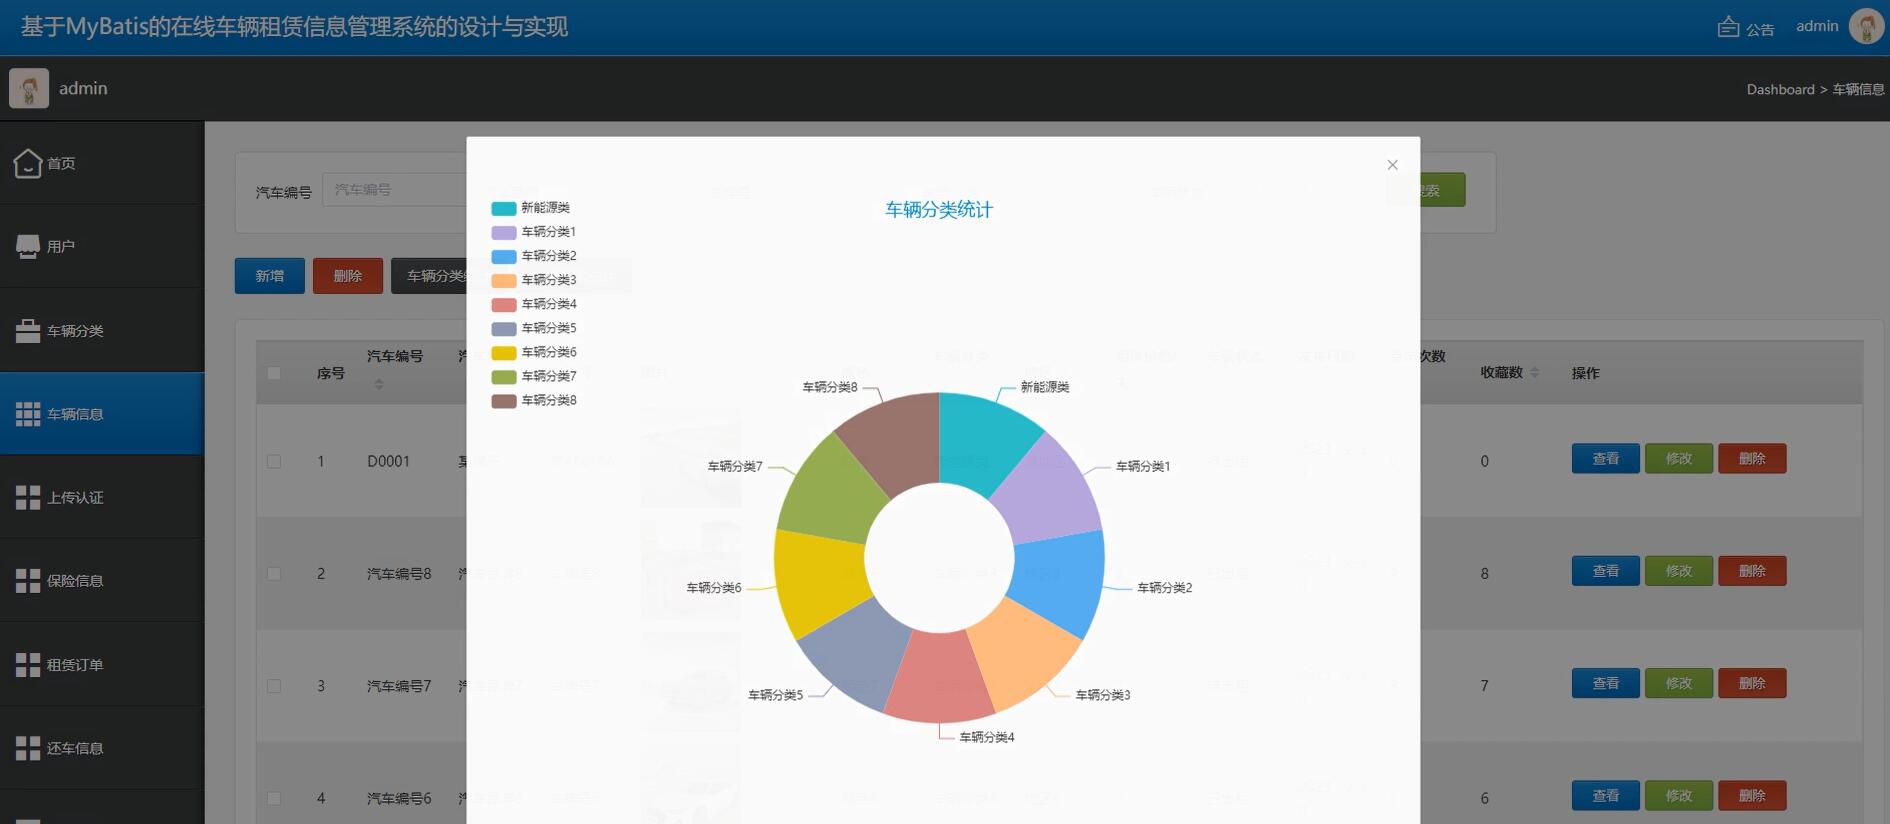Toggle the select-all checkbox in table header
This screenshot has width=1890, height=824.
click(274, 373)
